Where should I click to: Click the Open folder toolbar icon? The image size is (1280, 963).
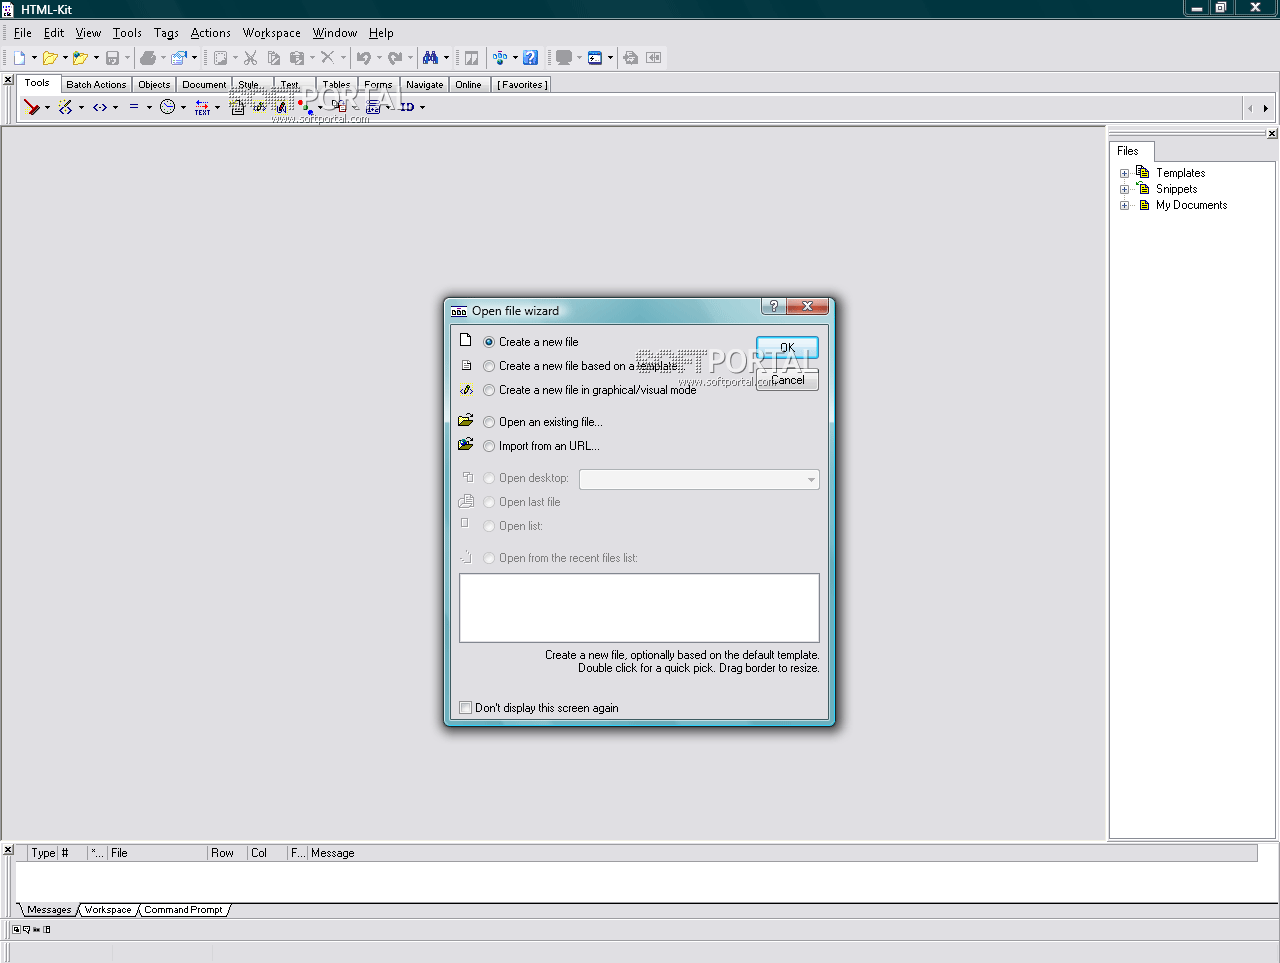click(50, 58)
